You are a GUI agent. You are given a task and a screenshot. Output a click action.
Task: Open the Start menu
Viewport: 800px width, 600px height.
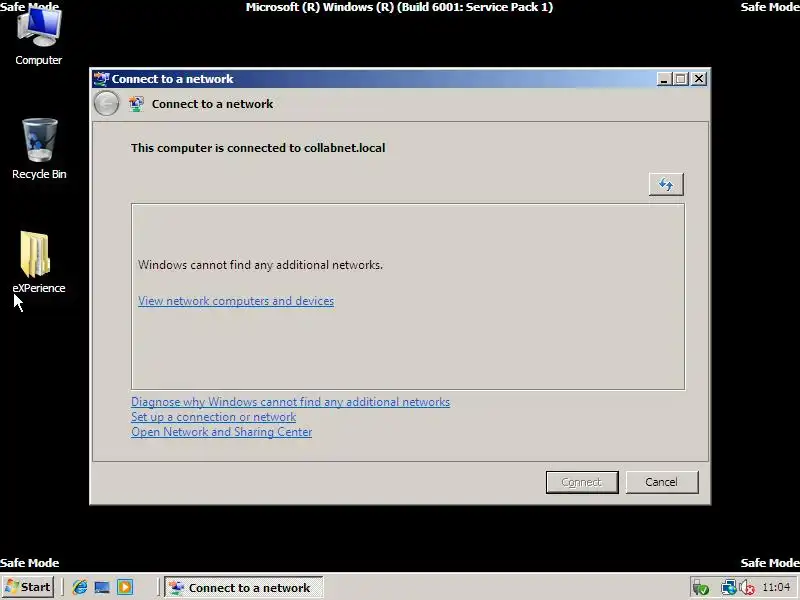click(x=28, y=587)
